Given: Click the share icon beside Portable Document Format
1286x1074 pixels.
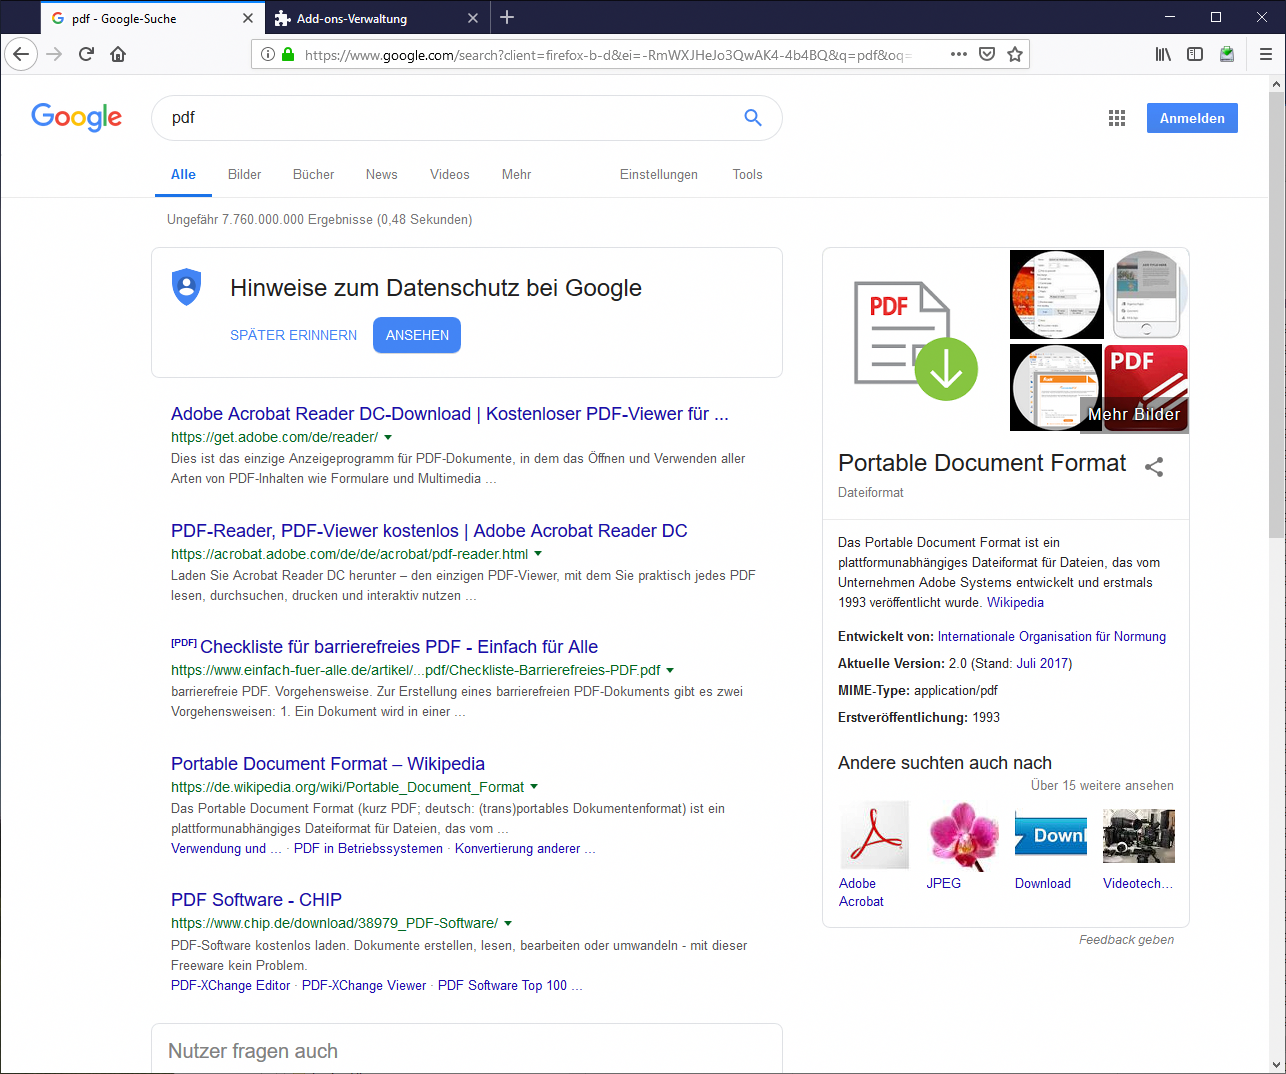Looking at the screenshot, I should coord(1154,467).
